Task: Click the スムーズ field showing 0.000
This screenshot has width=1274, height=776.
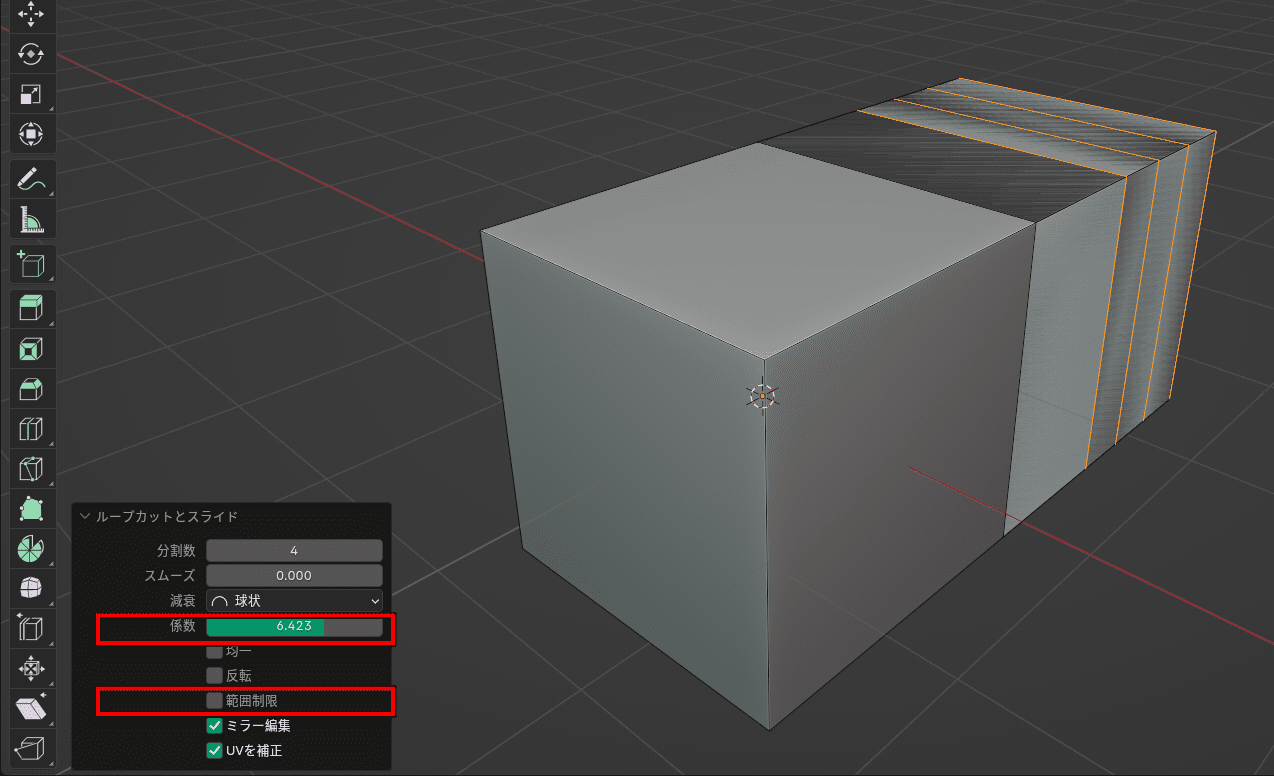Action: coord(294,576)
